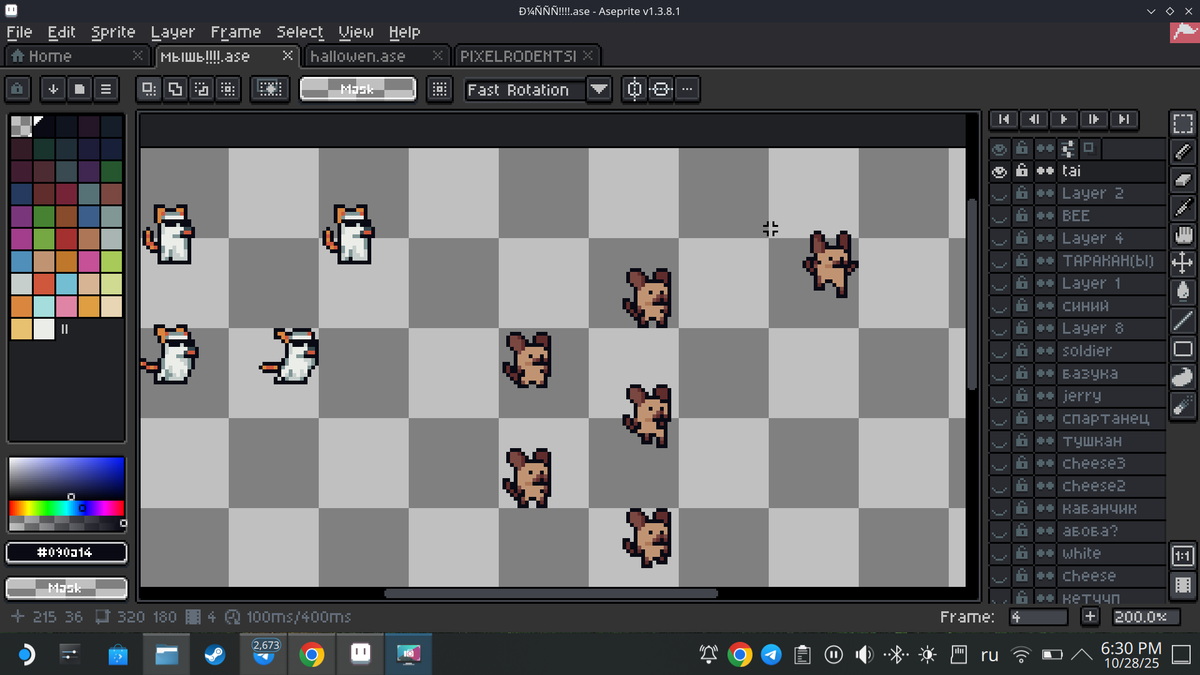Select the Blur tool
The height and width of the screenshot is (675, 1200).
[1182, 405]
